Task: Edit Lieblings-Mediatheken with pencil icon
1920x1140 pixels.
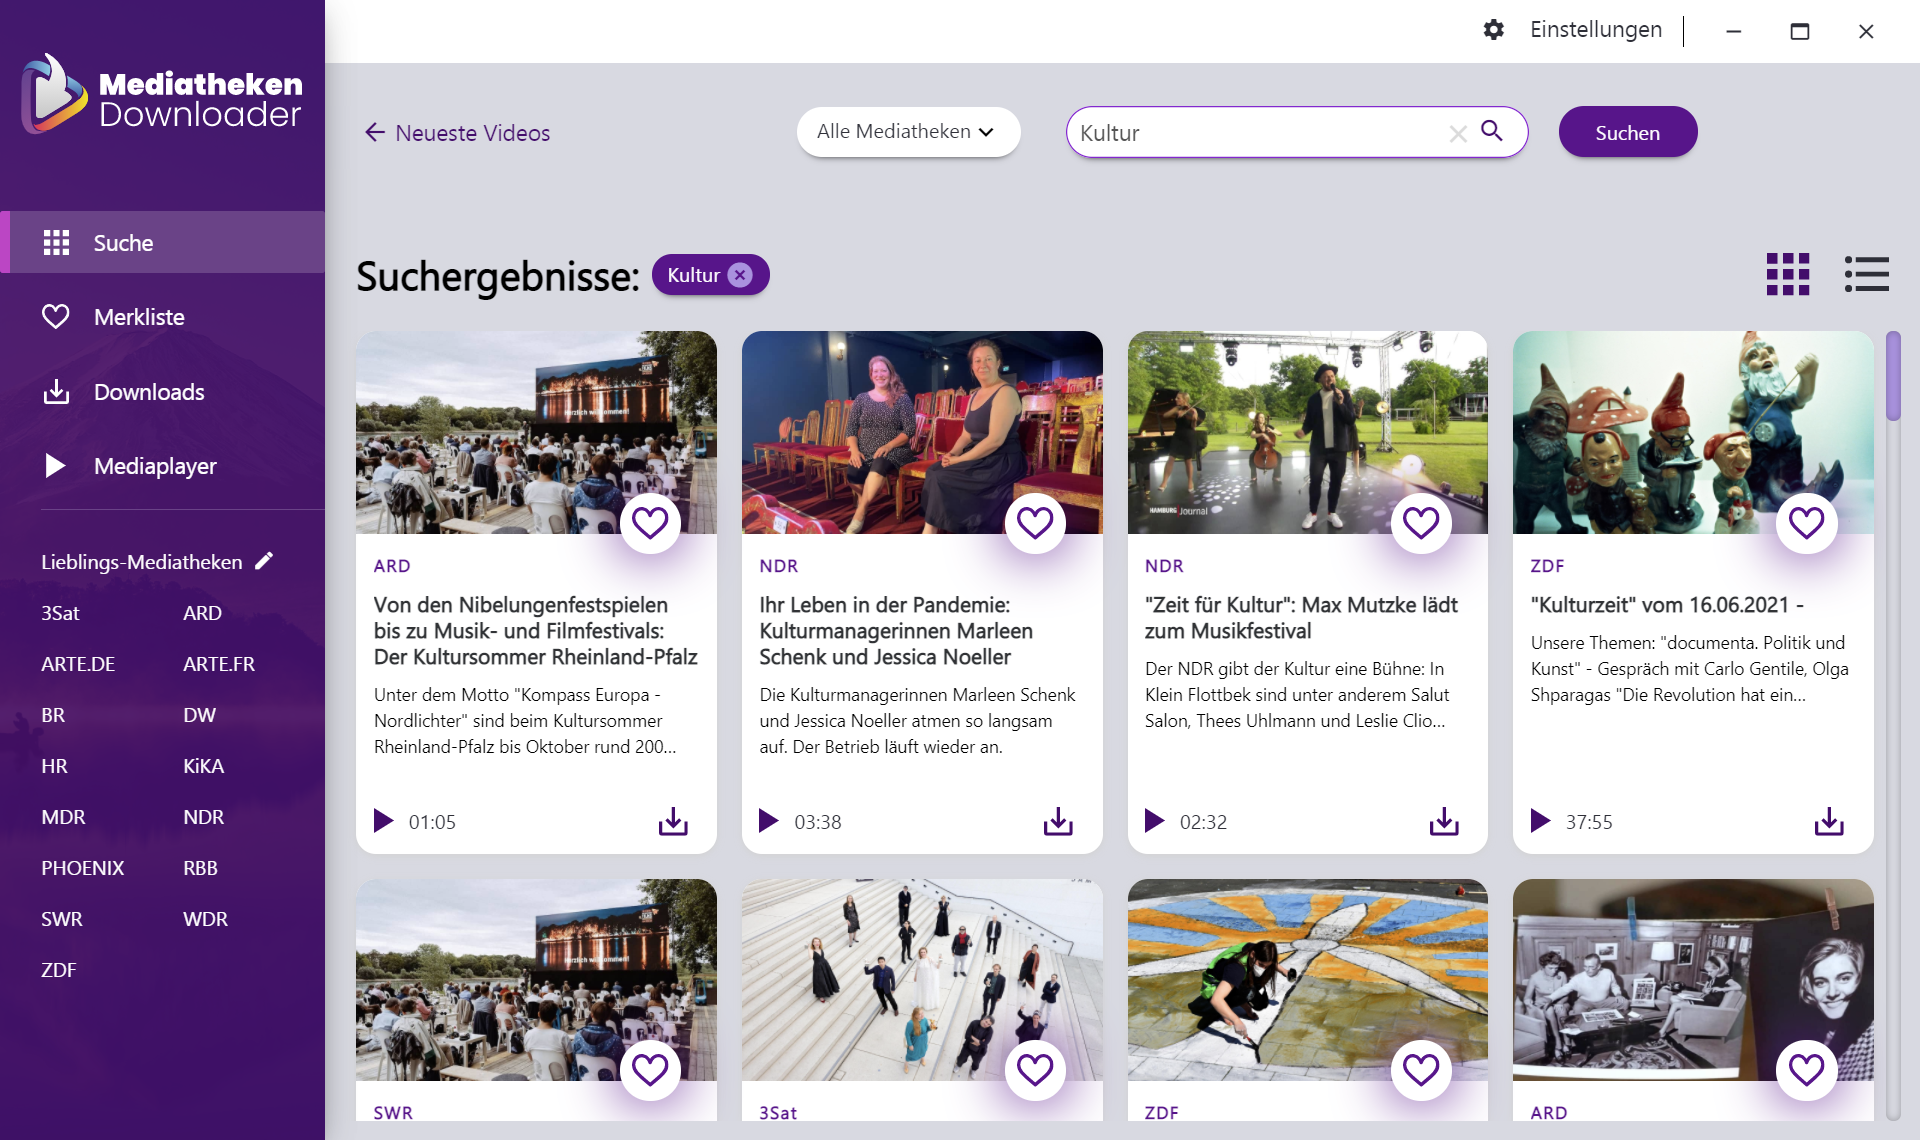Action: coord(264,561)
